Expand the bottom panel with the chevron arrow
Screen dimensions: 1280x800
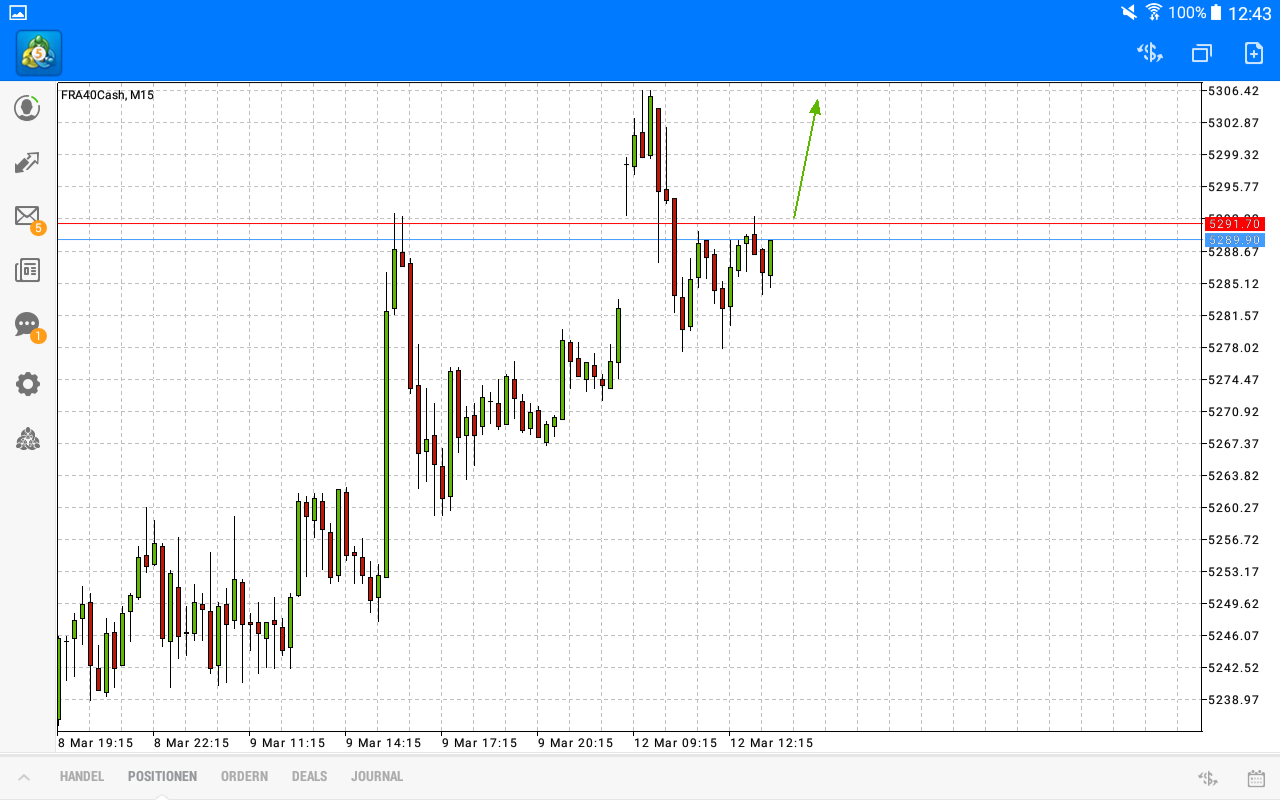[24, 776]
